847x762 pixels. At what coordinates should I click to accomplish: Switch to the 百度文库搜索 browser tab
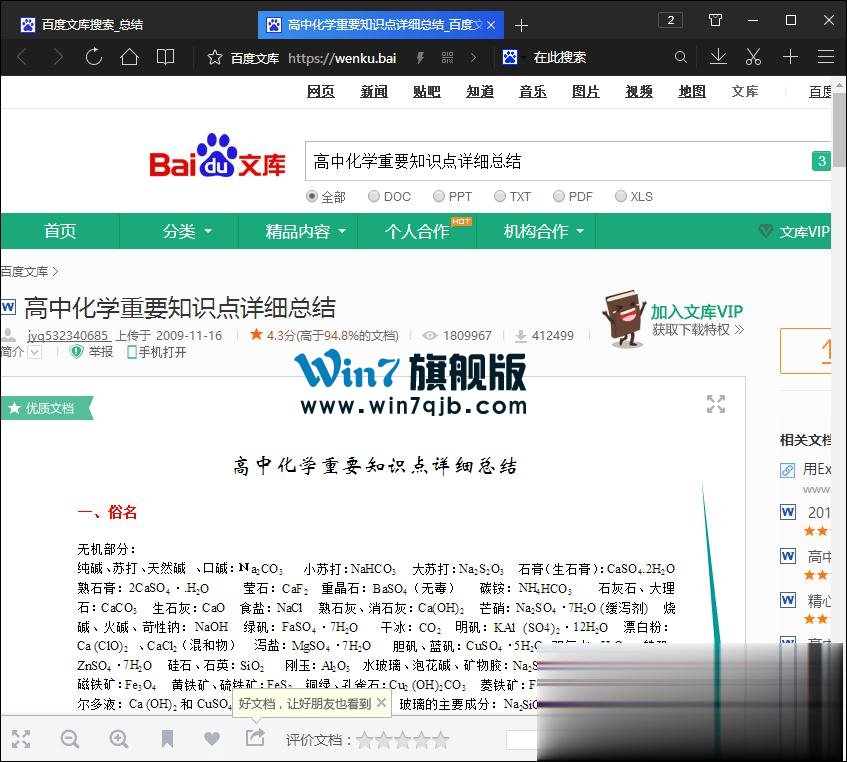click(92, 24)
